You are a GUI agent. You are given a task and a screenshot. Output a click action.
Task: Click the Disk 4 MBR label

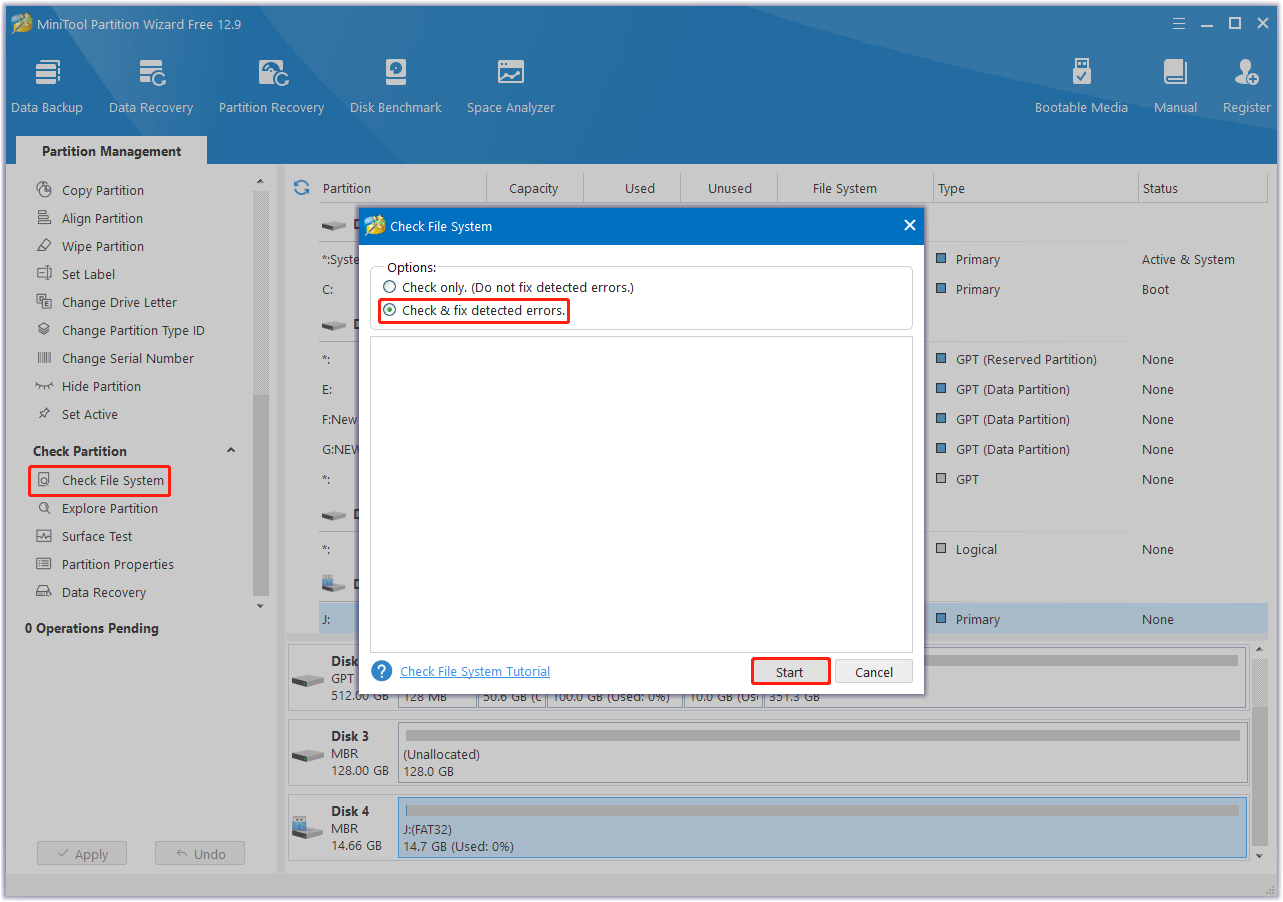pyautogui.click(x=347, y=829)
